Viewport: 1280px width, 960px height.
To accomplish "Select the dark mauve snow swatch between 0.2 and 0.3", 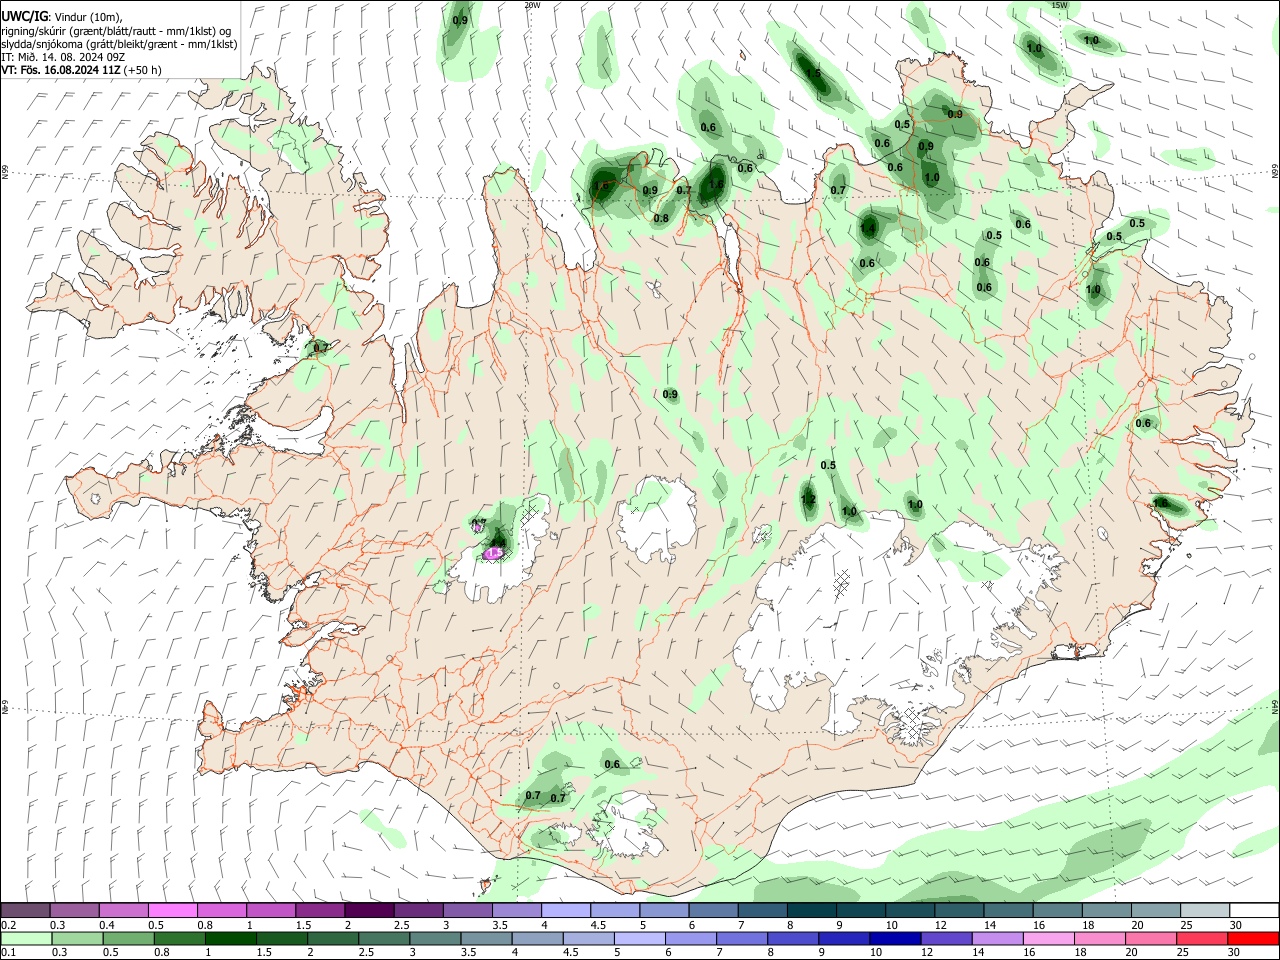I will click(x=25, y=910).
